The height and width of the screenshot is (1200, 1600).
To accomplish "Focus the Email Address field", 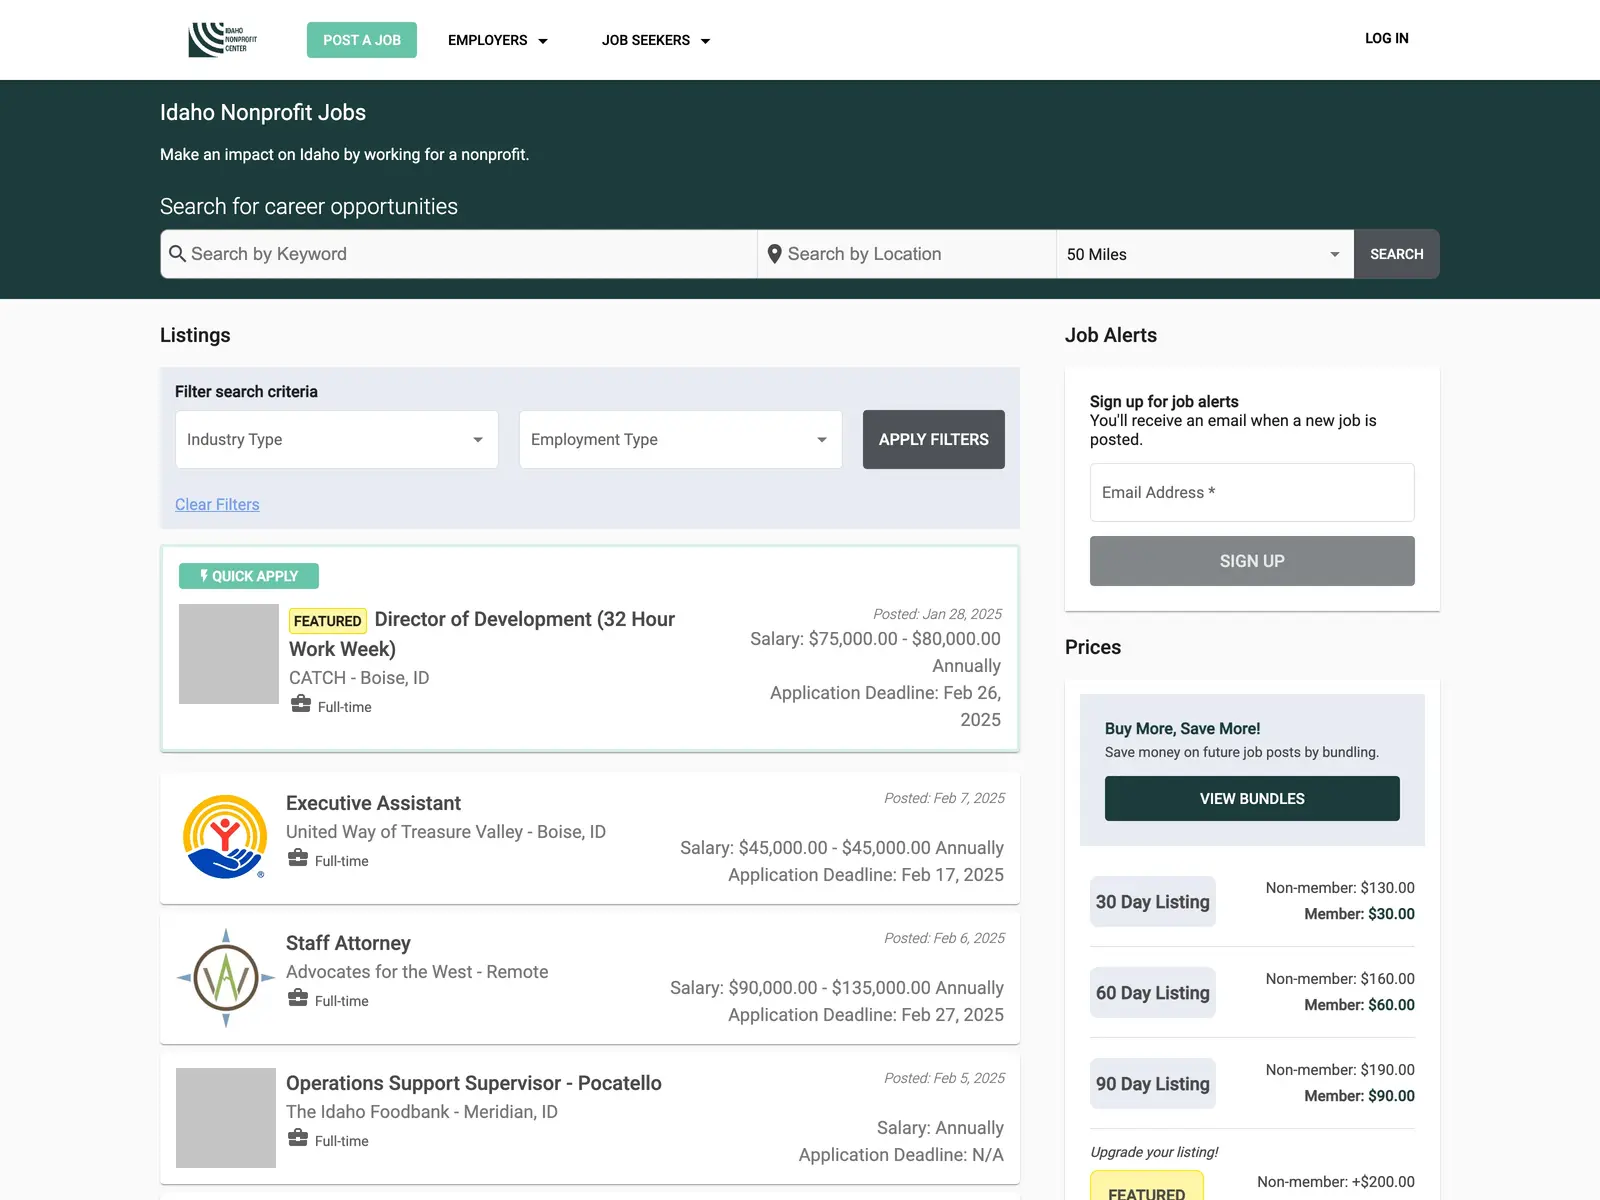I will click(1252, 492).
